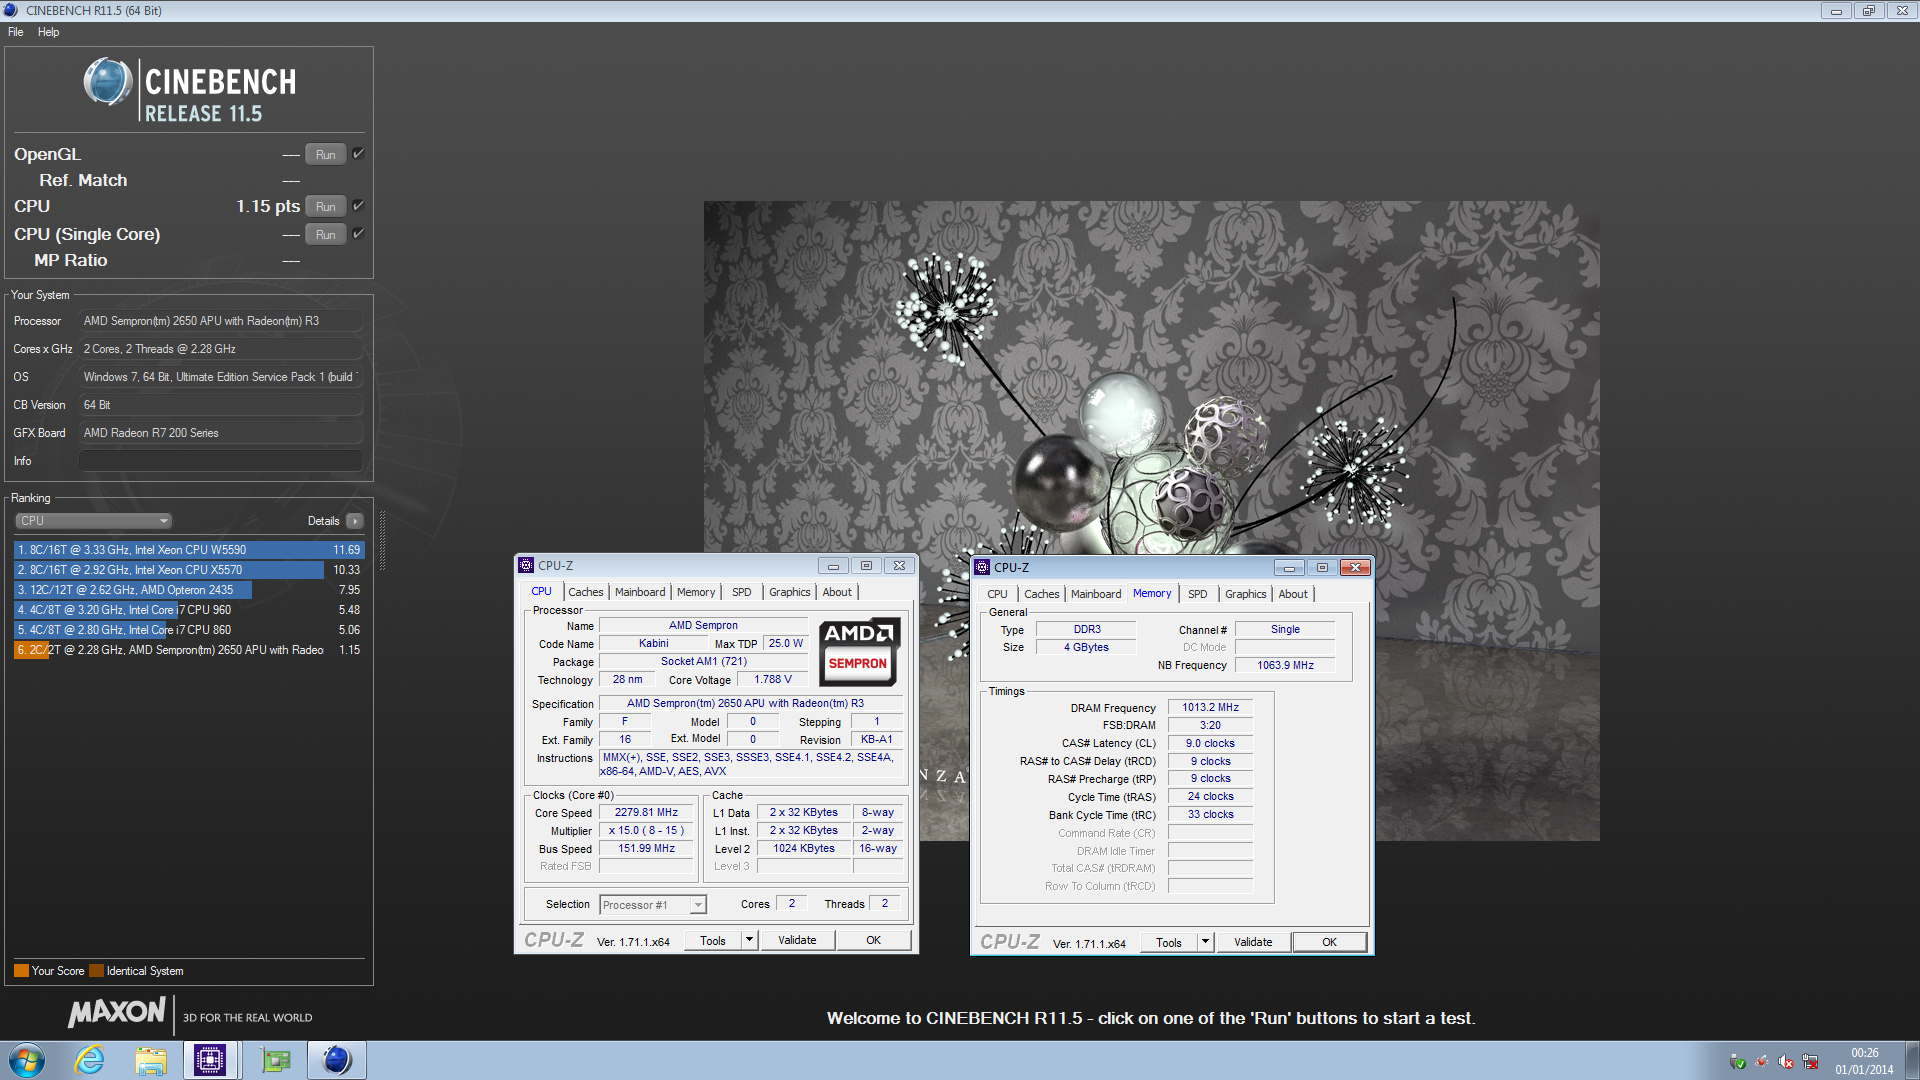Toggle the CPU test checkbox
1920x1080 pixels.
pos(358,206)
